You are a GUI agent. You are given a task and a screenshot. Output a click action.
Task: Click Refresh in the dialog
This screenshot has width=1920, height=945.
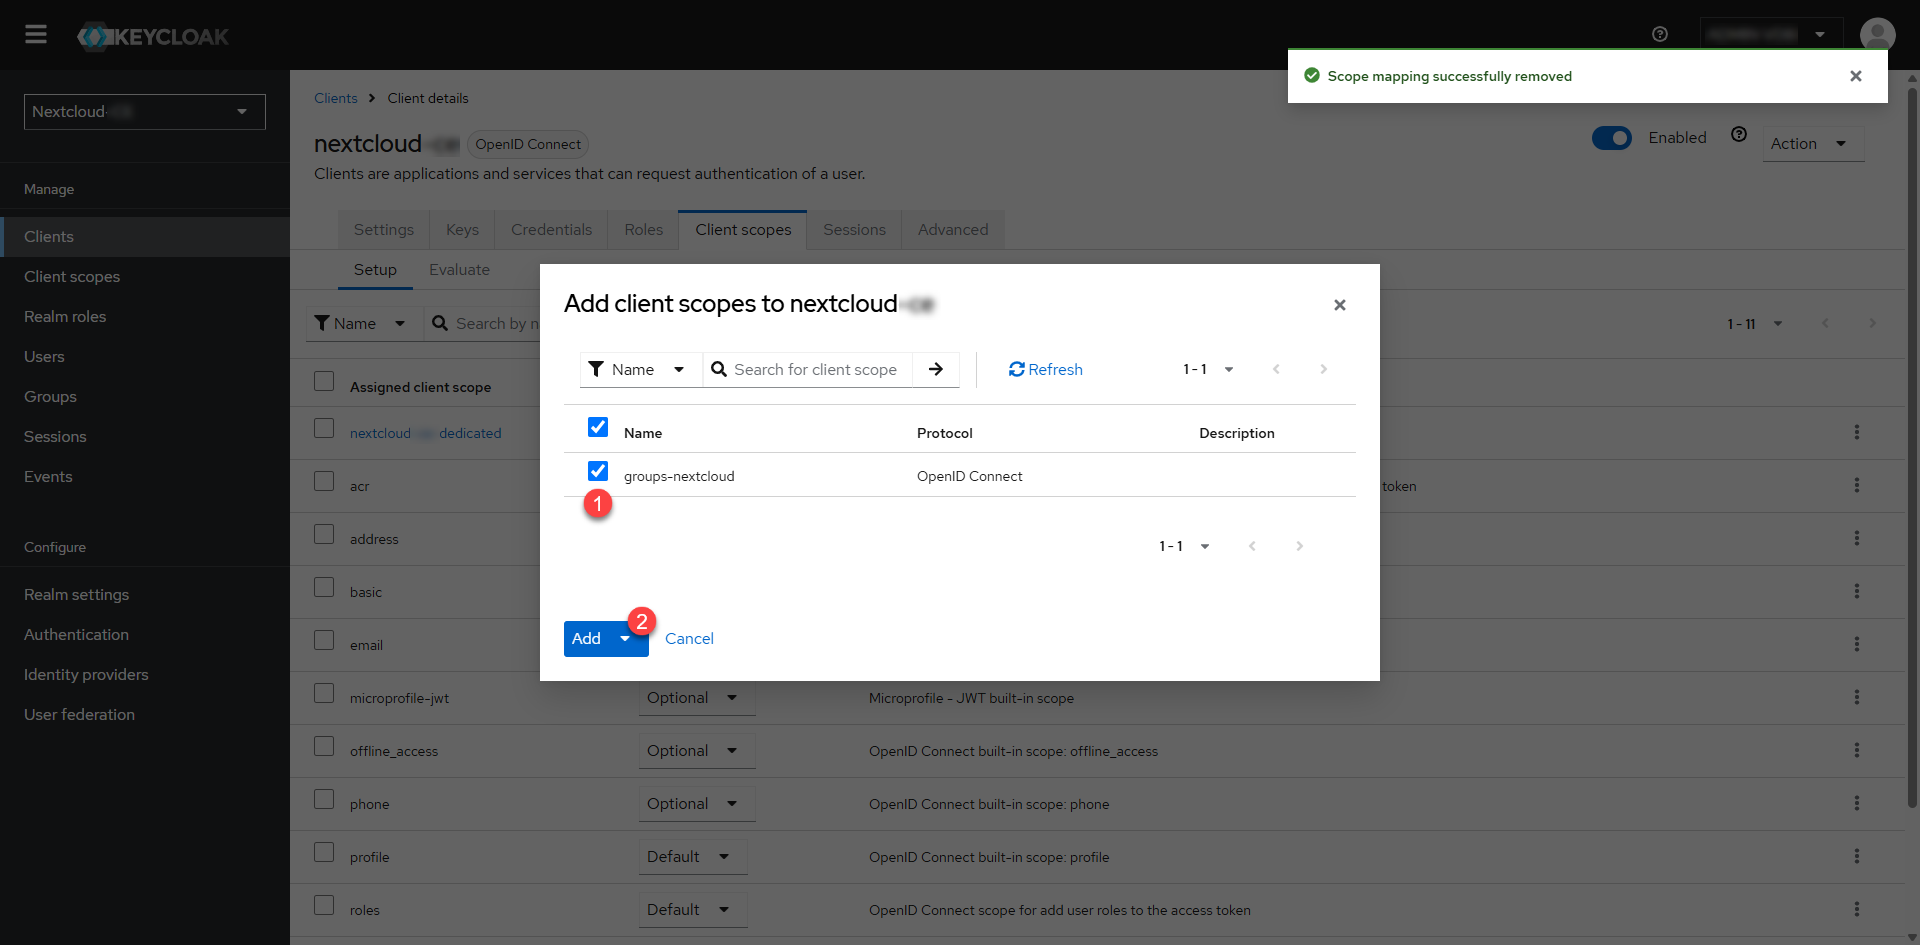point(1045,369)
